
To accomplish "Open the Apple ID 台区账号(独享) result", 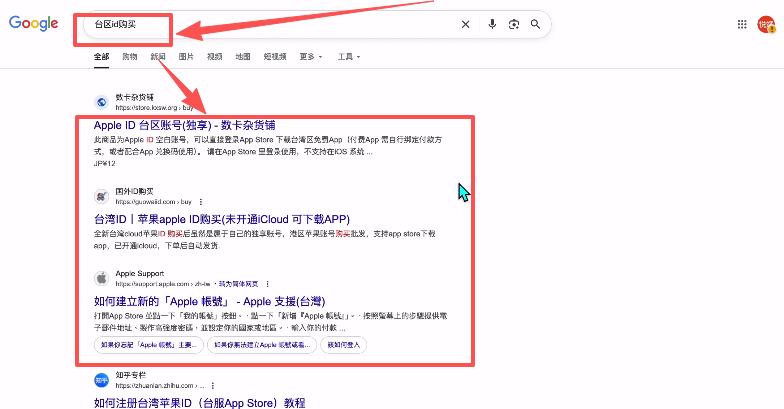I will [184, 125].
